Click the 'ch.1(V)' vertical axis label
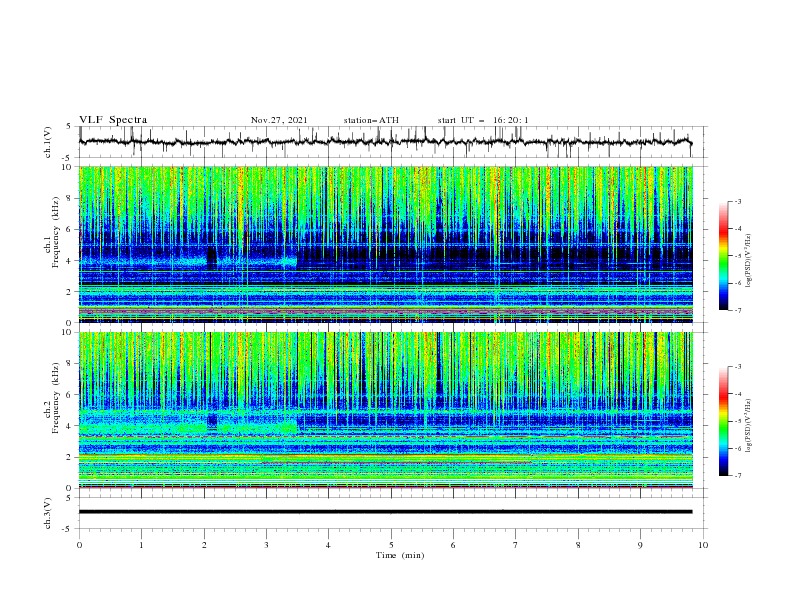The image size is (792, 612). (48, 142)
